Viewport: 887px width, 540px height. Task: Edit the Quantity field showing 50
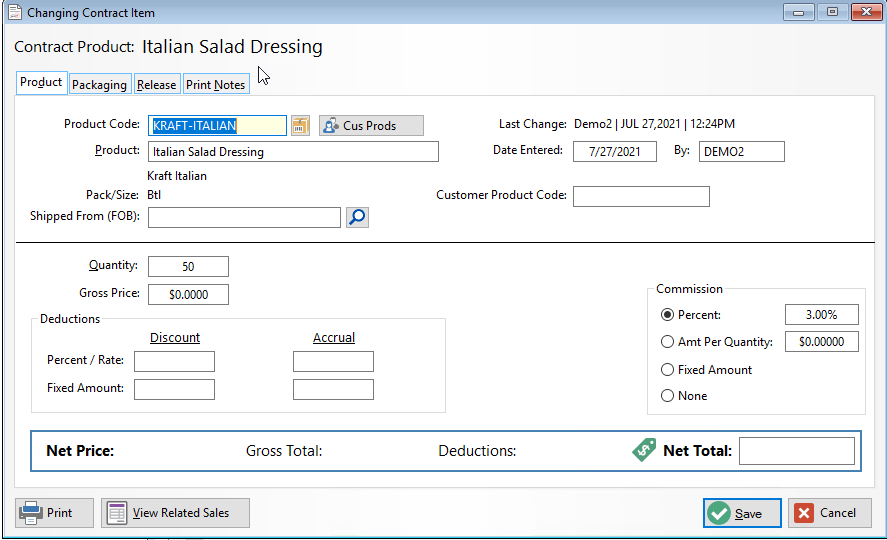188,266
